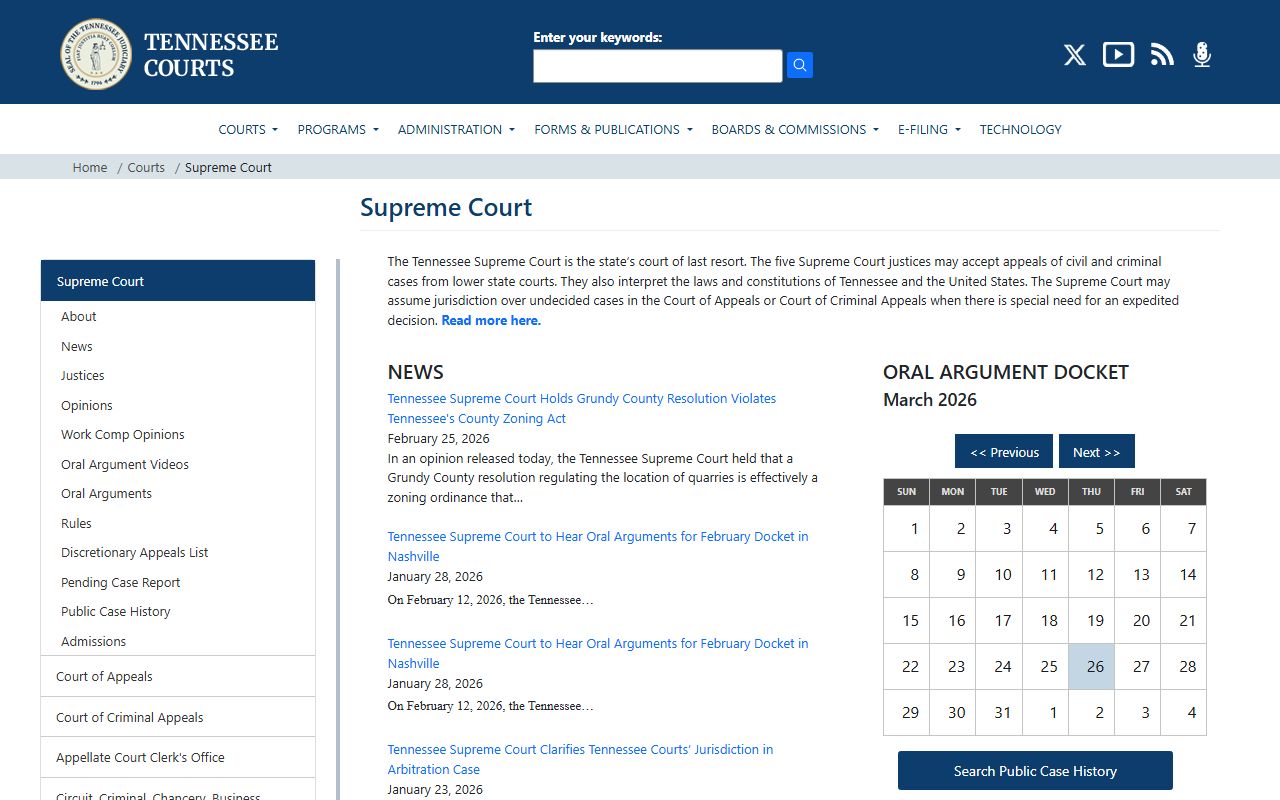Click the March 2026 docket heading

(x=930, y=399)
